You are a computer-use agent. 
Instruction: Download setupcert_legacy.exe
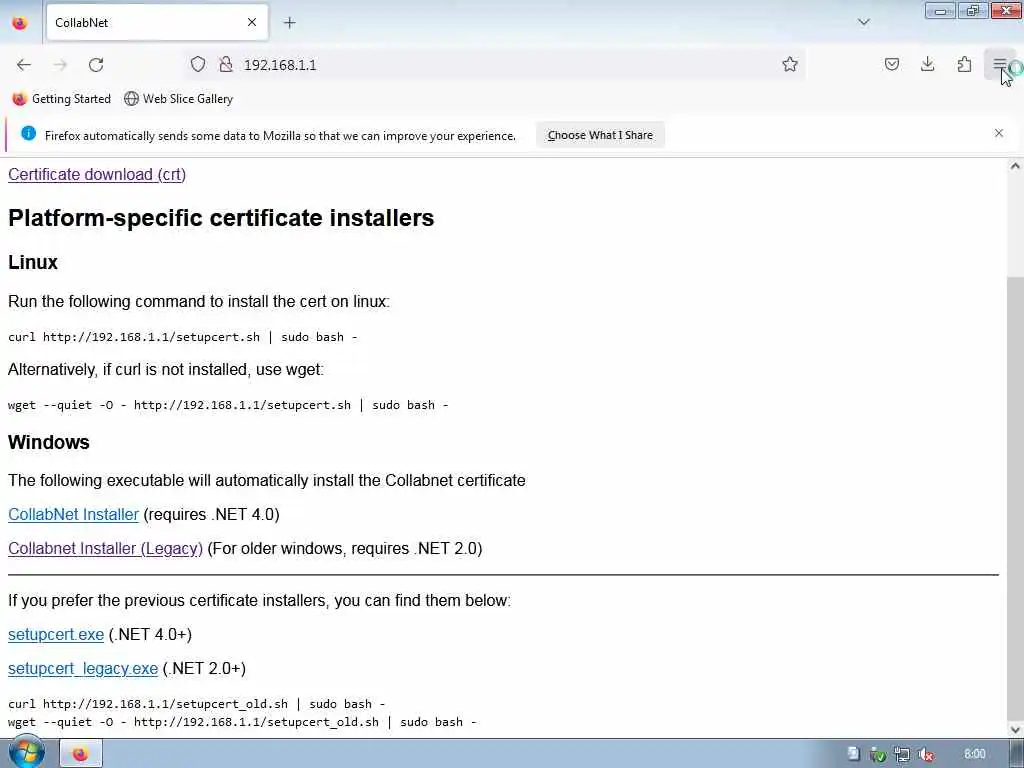[x=83, y=669]
